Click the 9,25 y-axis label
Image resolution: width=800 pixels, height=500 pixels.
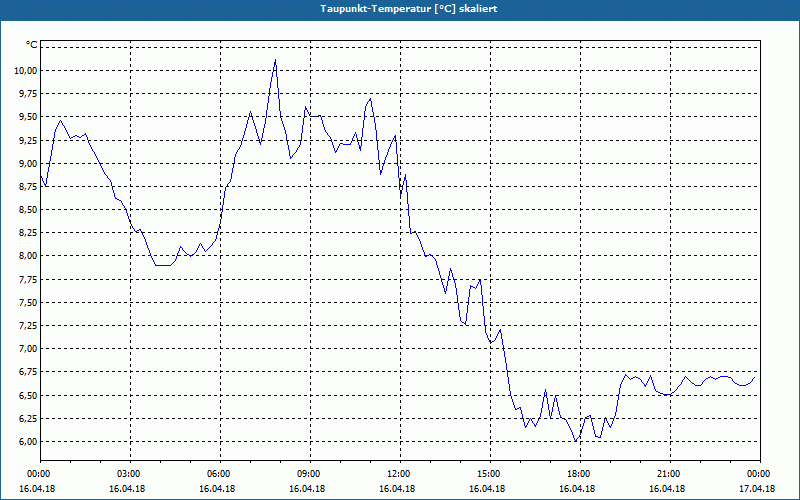pos(29,140)
